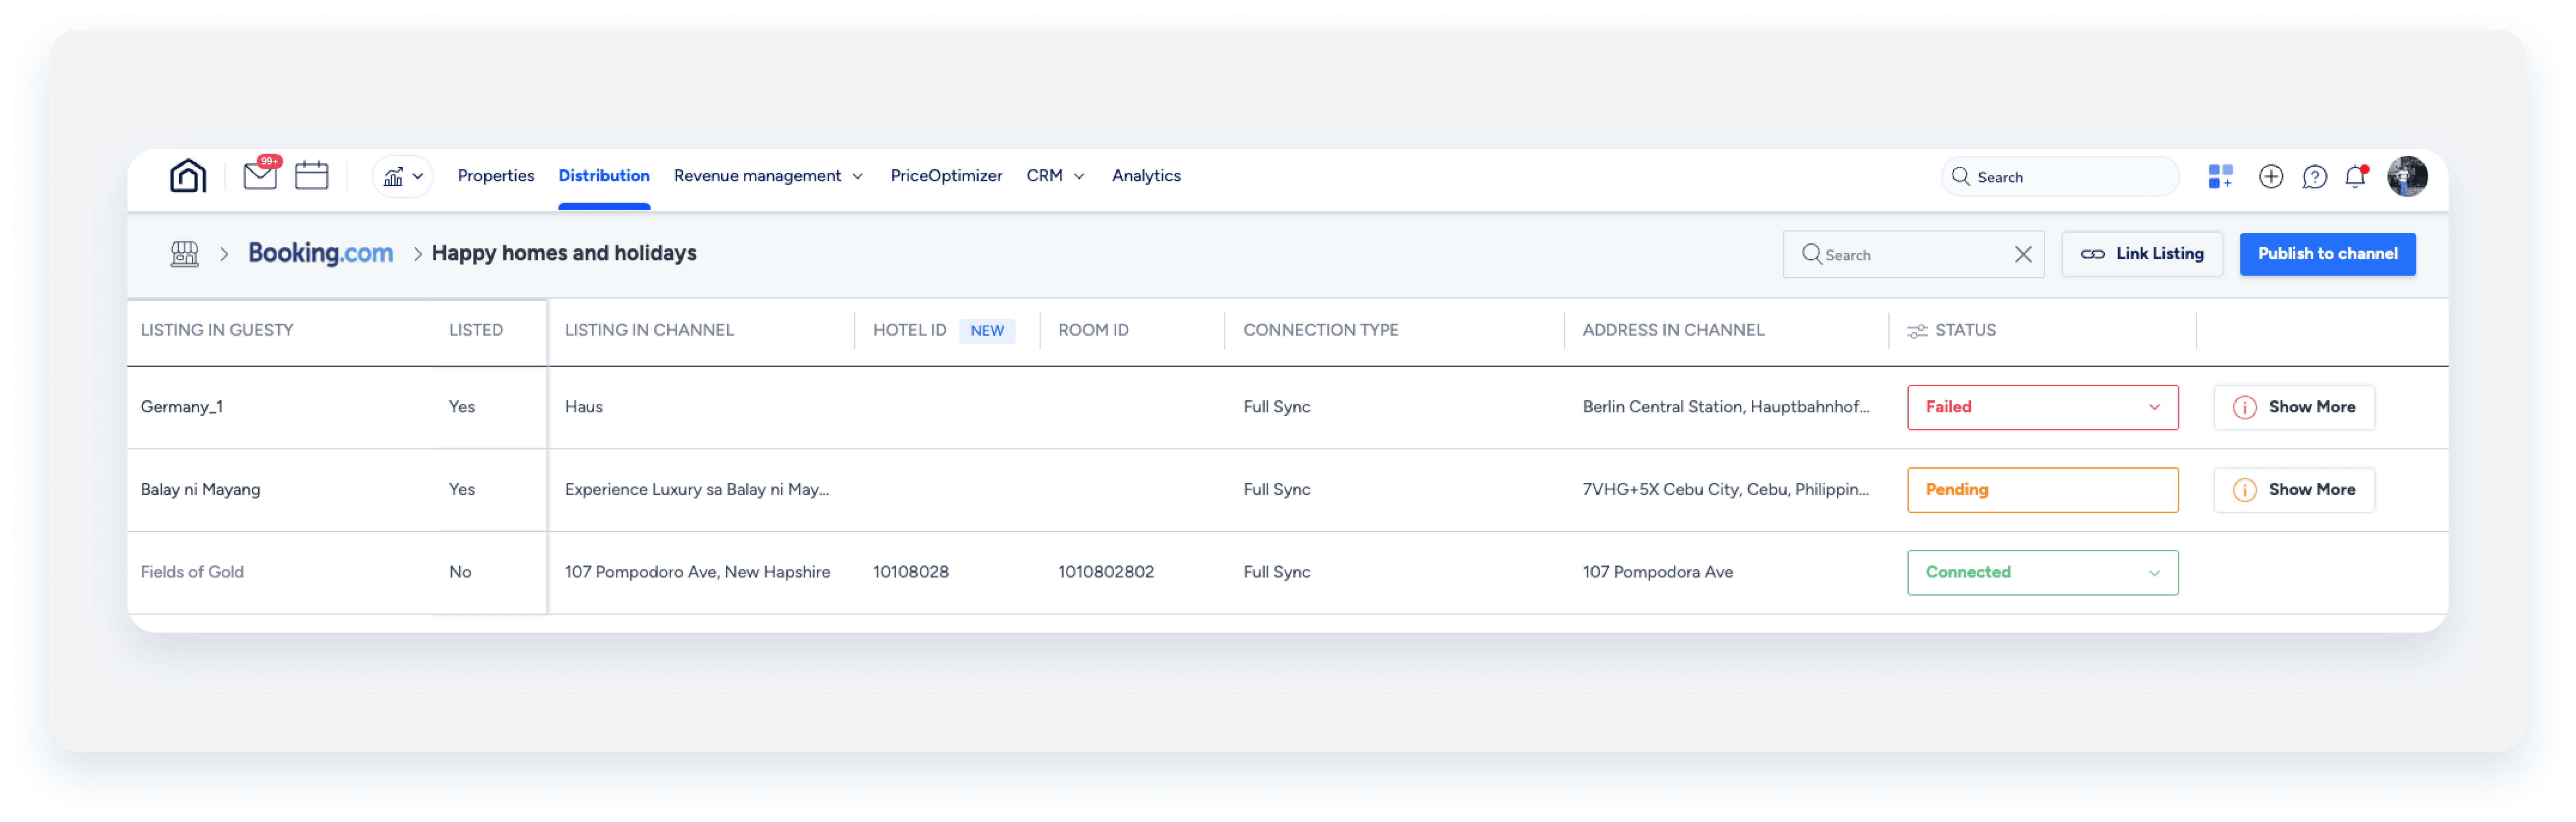Click the Link Listing button
This screenshot has height=822, width=2576.
pos(2142,254)
